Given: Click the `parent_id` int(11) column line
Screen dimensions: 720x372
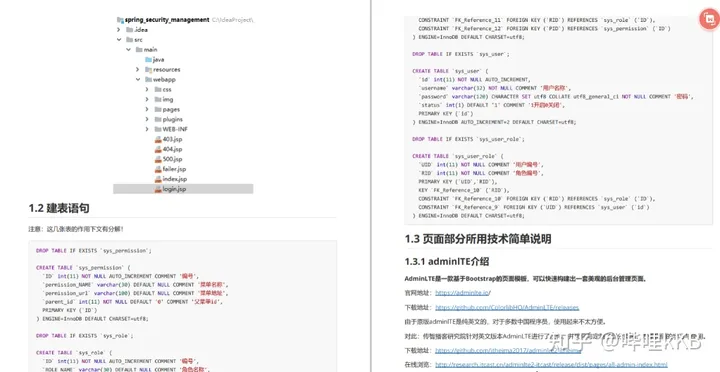Looking at the screenshot, I should (133, 302).
